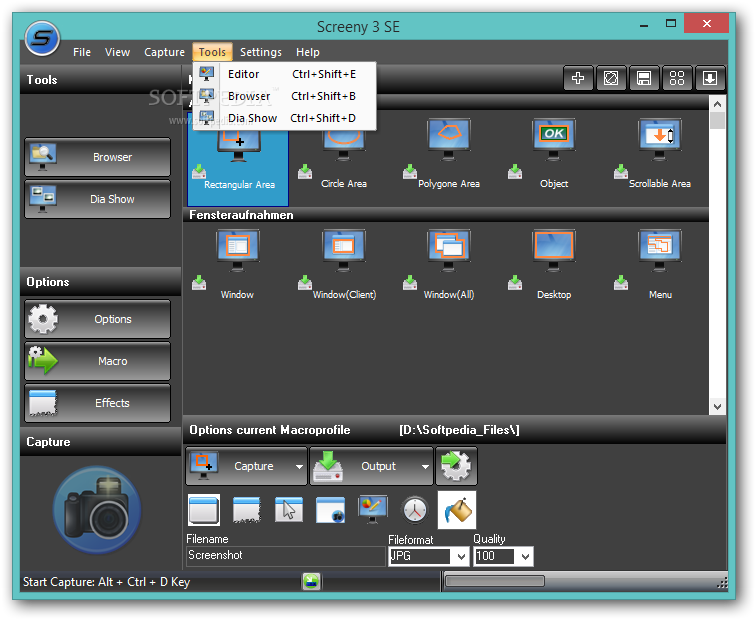Click the crossed-square delete toolbar icon
Screen dimensions: 756x620
pyautogui.click(x=611, y=78)
